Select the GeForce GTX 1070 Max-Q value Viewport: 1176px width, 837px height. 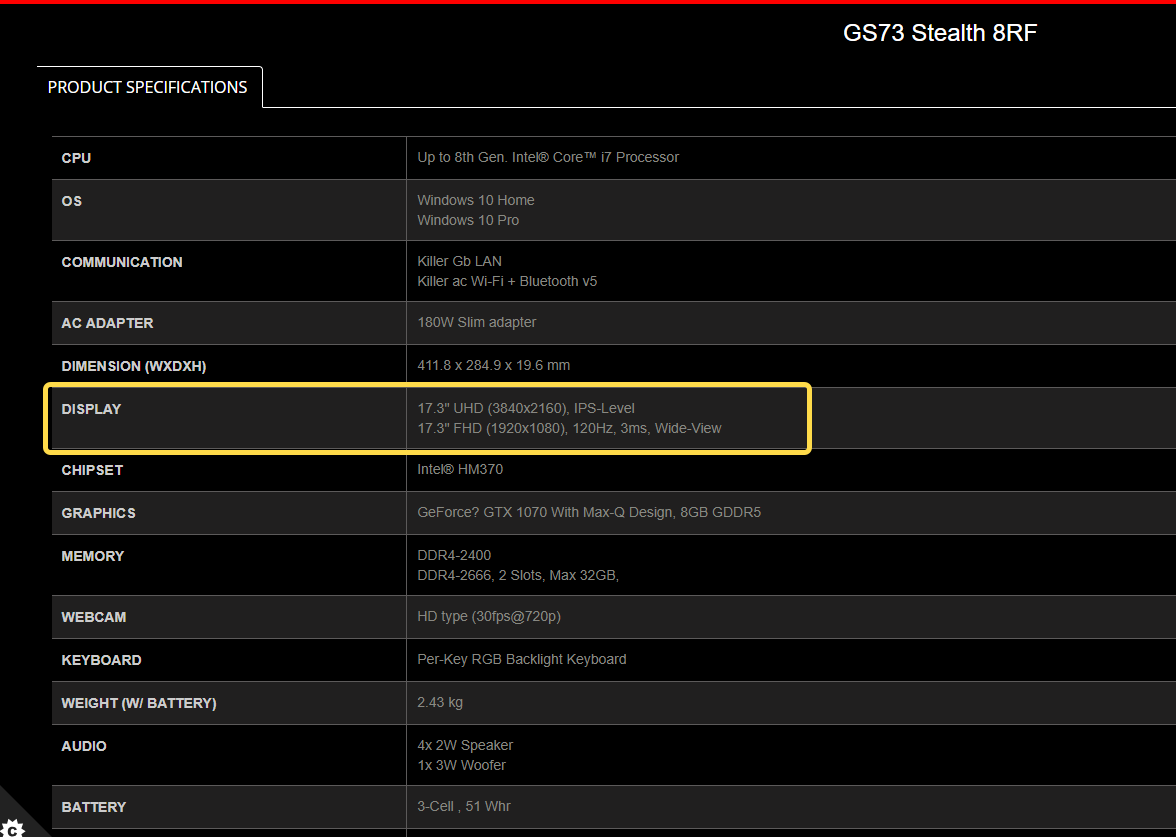coord(589,512)
